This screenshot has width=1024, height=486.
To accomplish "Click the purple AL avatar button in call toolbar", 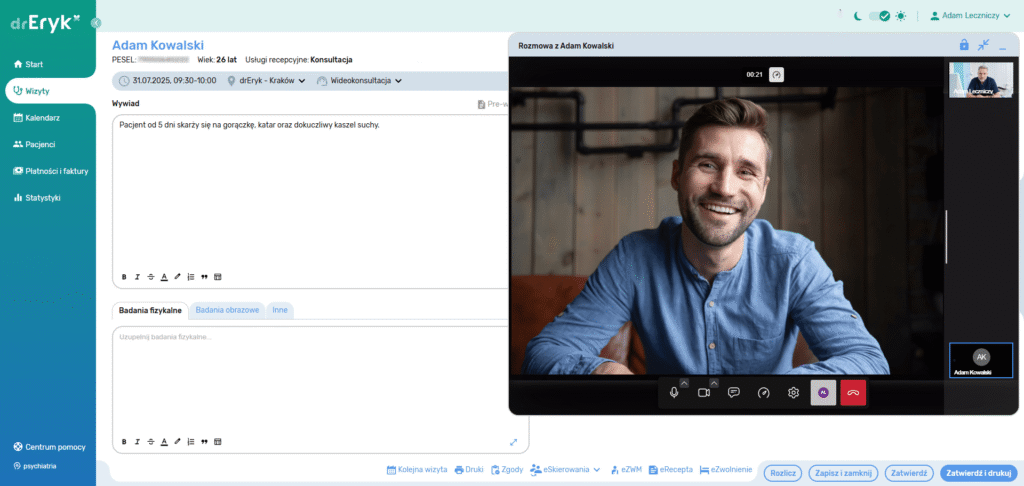I will [823, 393].
